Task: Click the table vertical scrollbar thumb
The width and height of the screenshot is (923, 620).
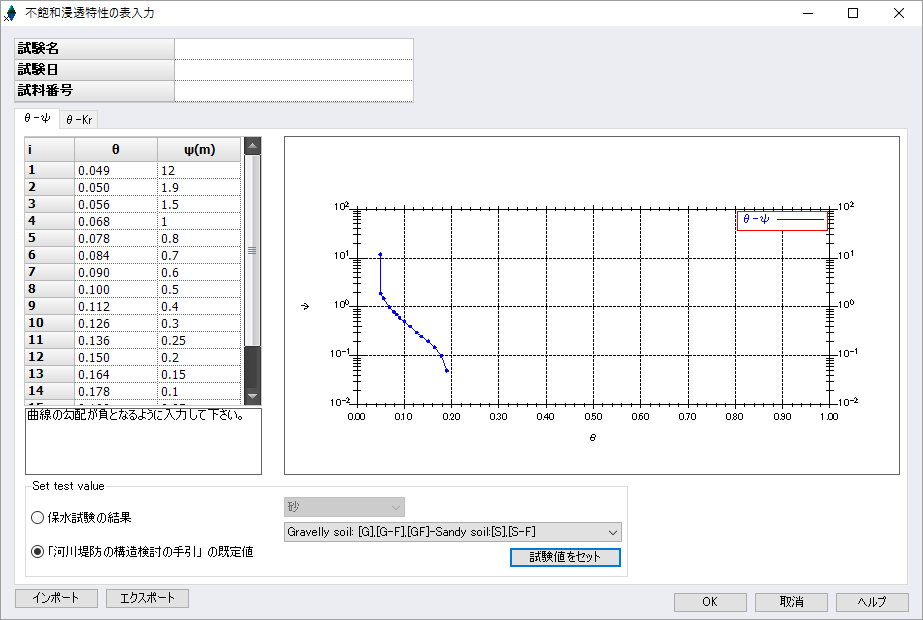Action: [x=253, y=250]
